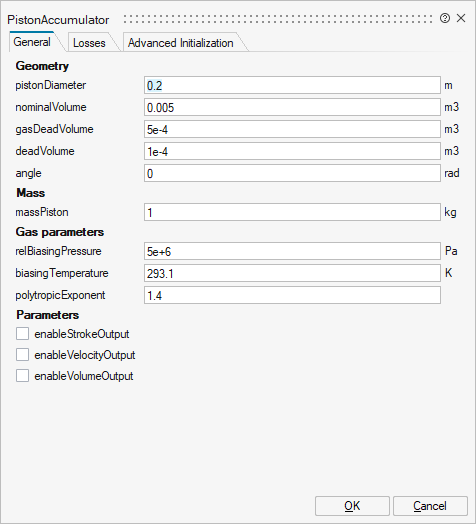The image size is (476, 524).
Task: Click the massPiston input field
Action: (x=292, y=212)
